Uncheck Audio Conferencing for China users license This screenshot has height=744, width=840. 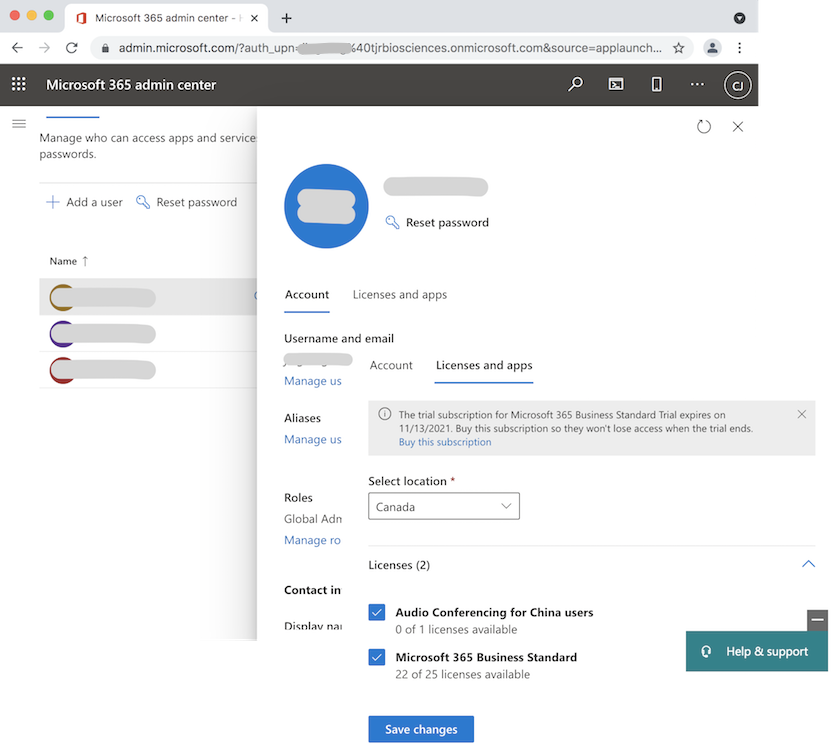(x=376, y=612)
